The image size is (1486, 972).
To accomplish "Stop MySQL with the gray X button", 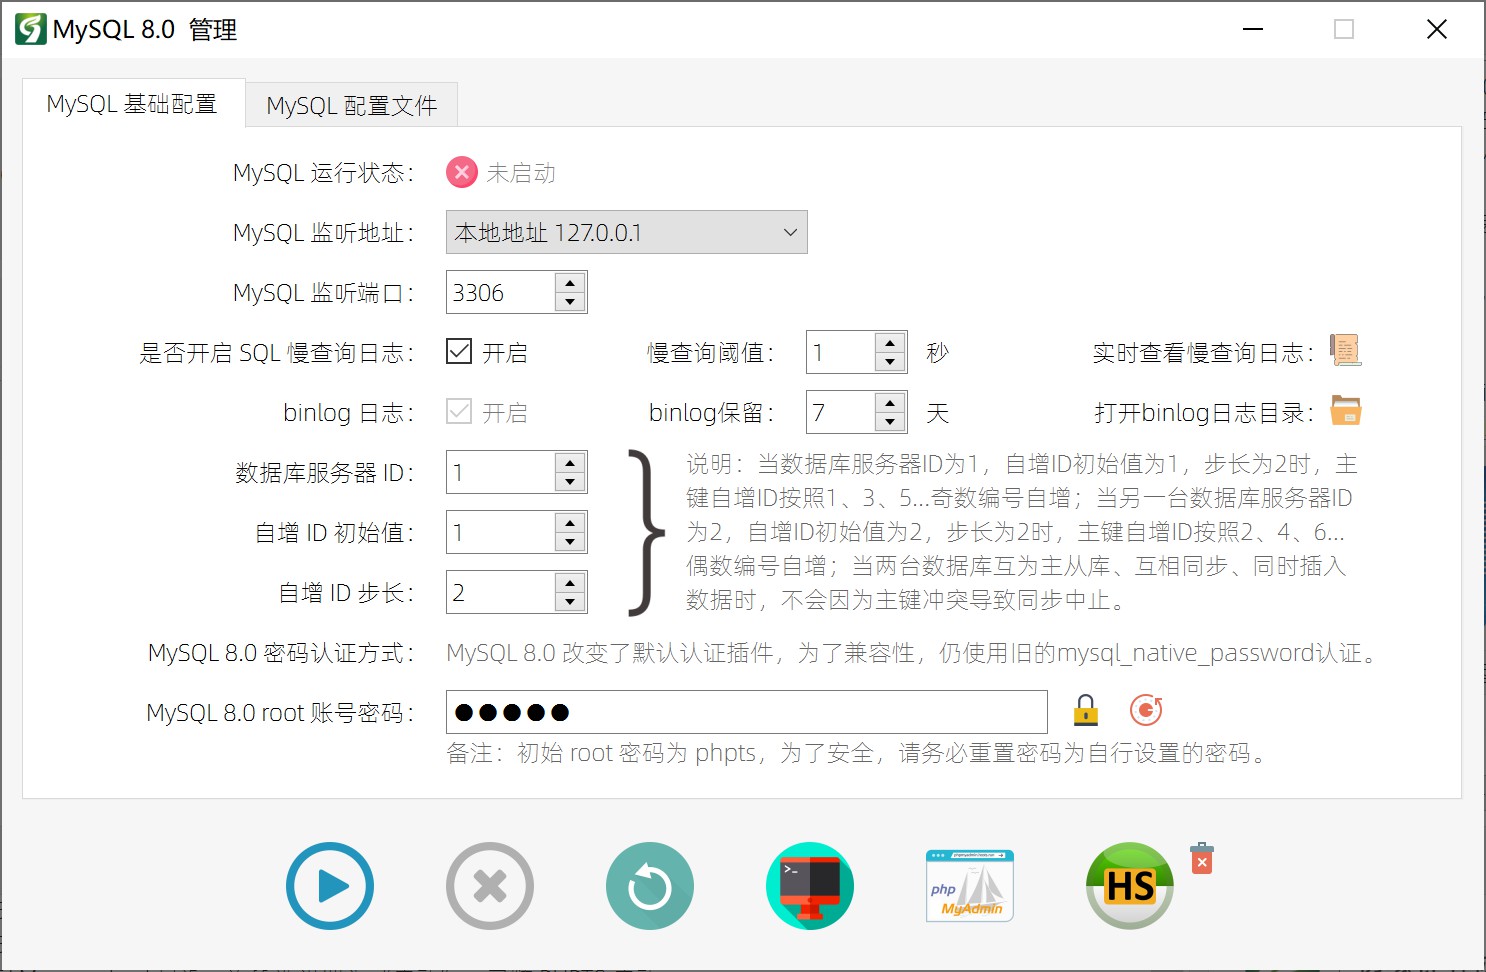I will point(490,886).
